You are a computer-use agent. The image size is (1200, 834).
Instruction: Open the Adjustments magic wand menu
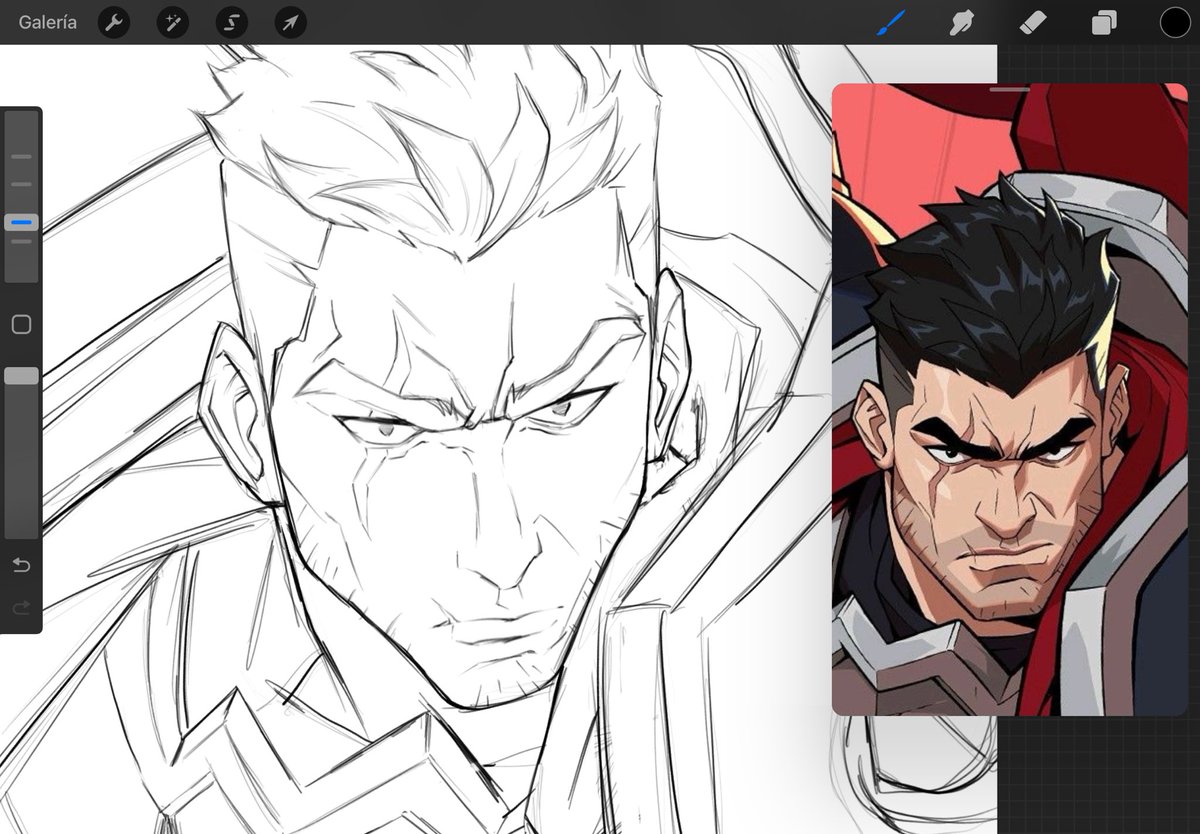click(x=173, y=22)
